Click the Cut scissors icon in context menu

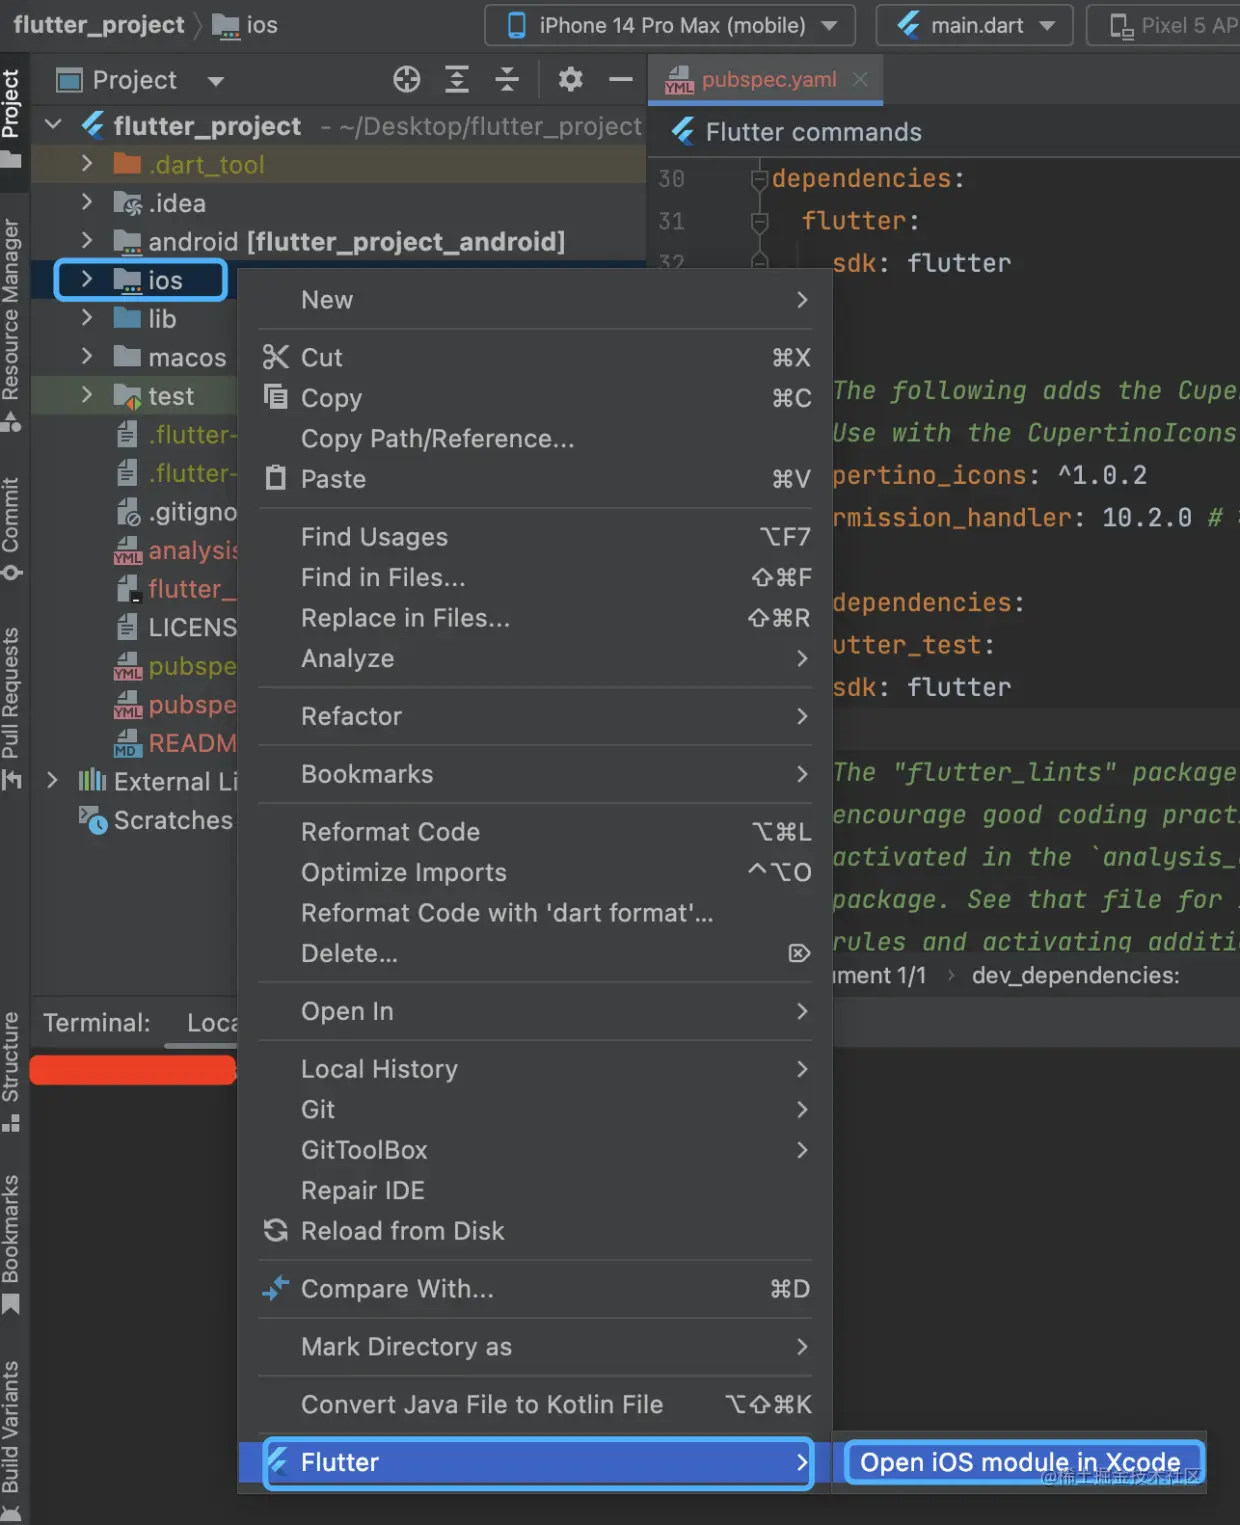click(x=276, y=357)
